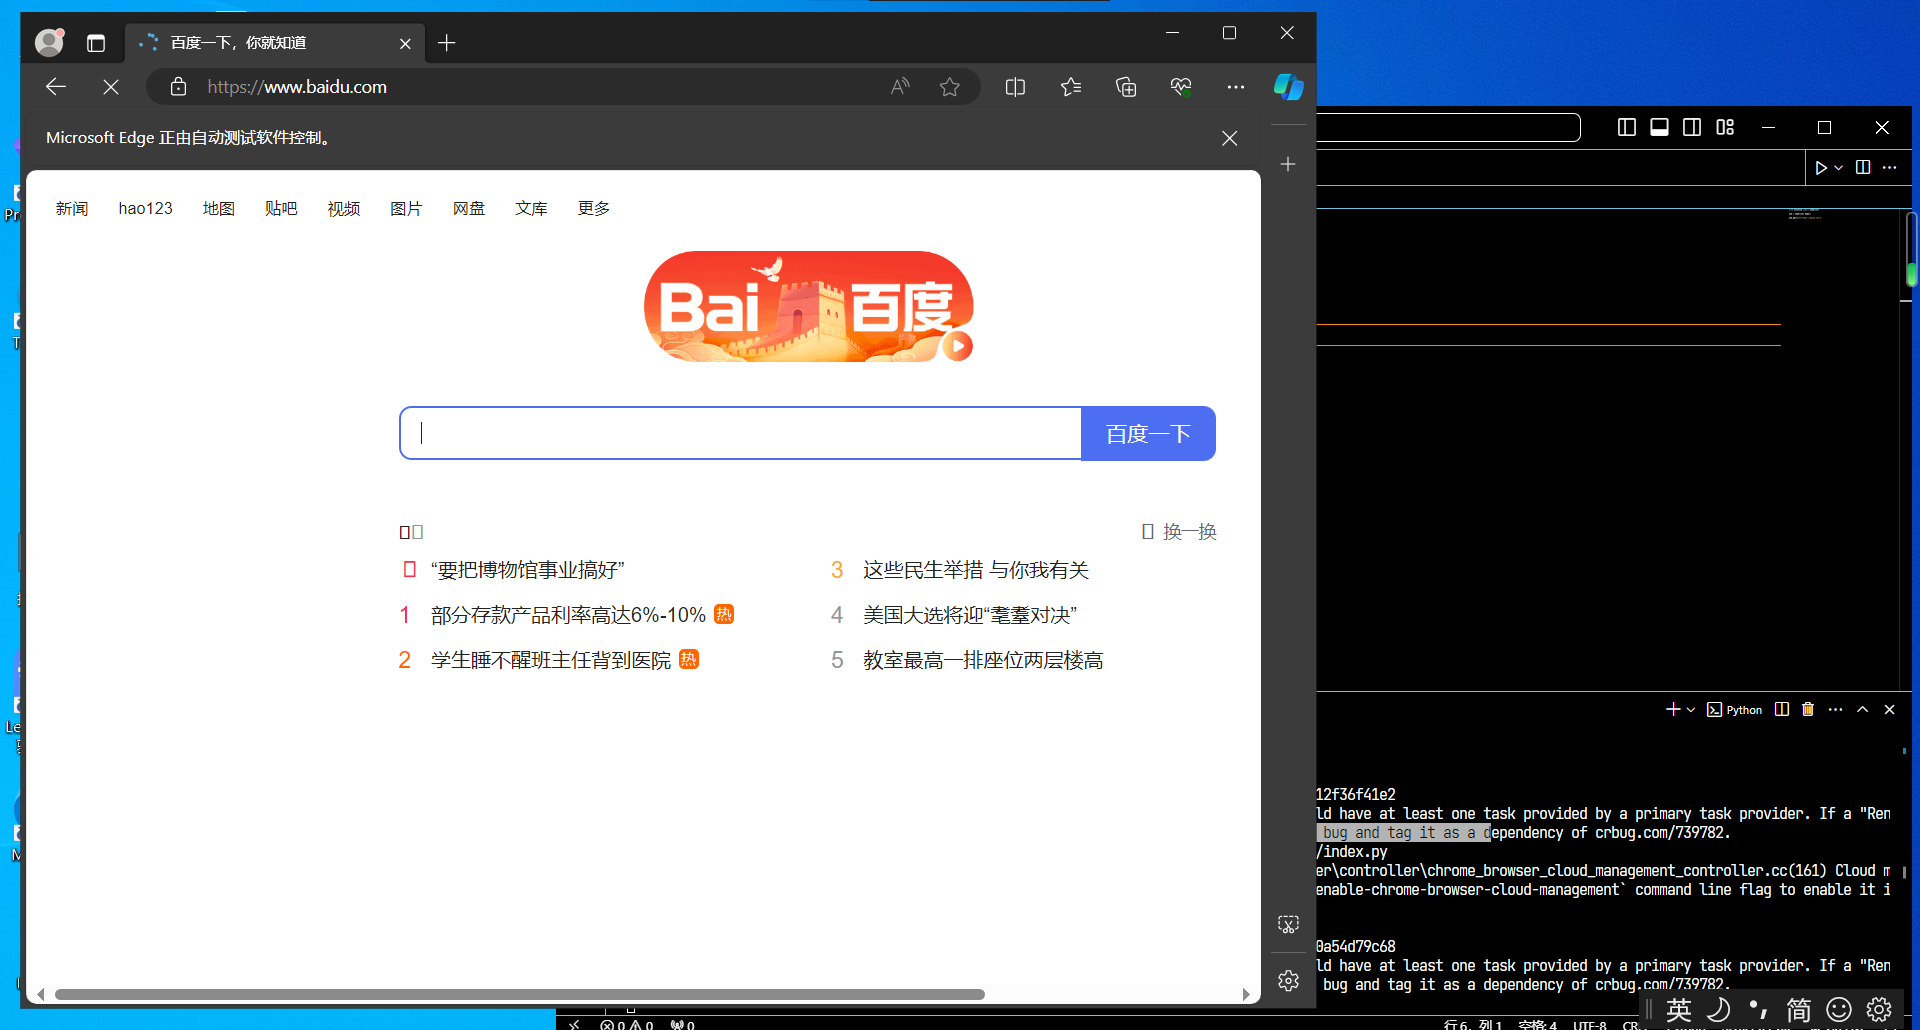Open hot search 部分存款产品利率高达6%-10%
The height and width of the screenshot is (1030, 1920).
pos(568,615)
